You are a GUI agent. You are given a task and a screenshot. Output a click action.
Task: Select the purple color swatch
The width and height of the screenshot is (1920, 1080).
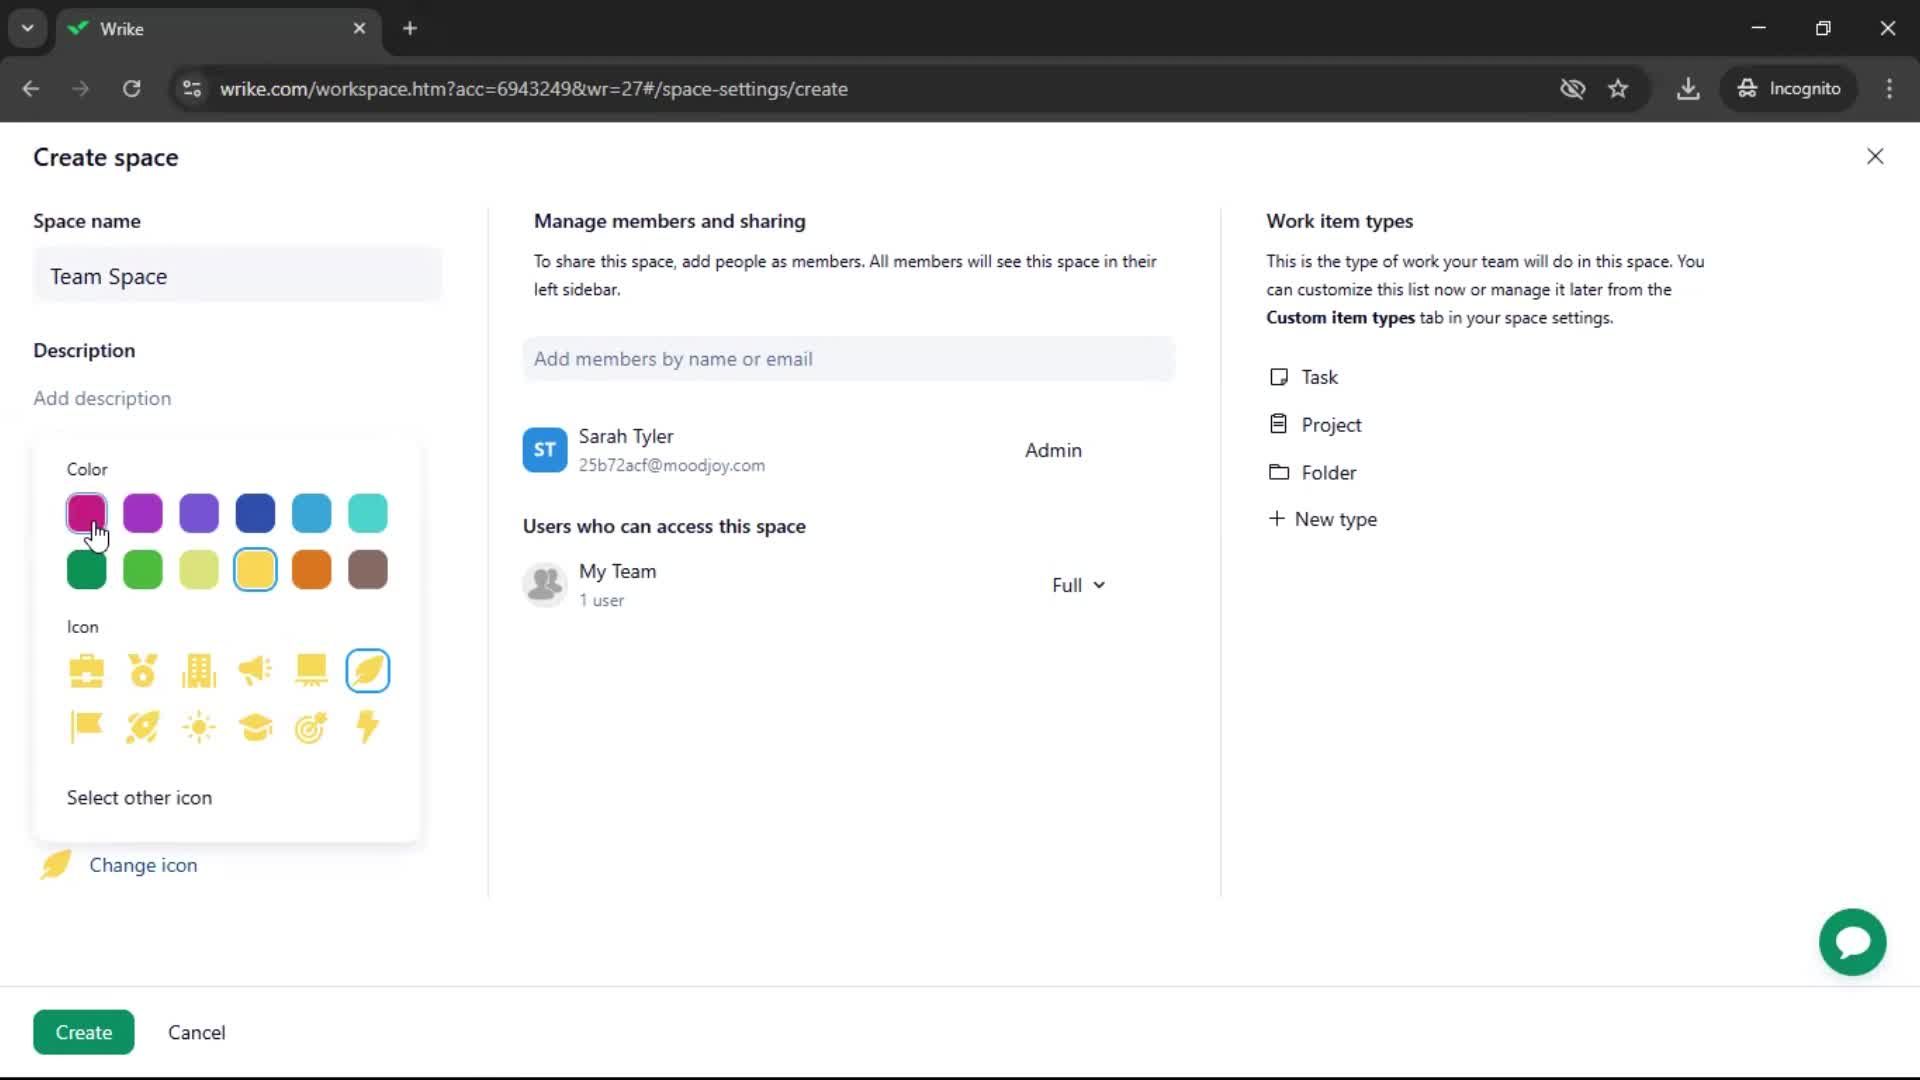[x=143, y=513]
